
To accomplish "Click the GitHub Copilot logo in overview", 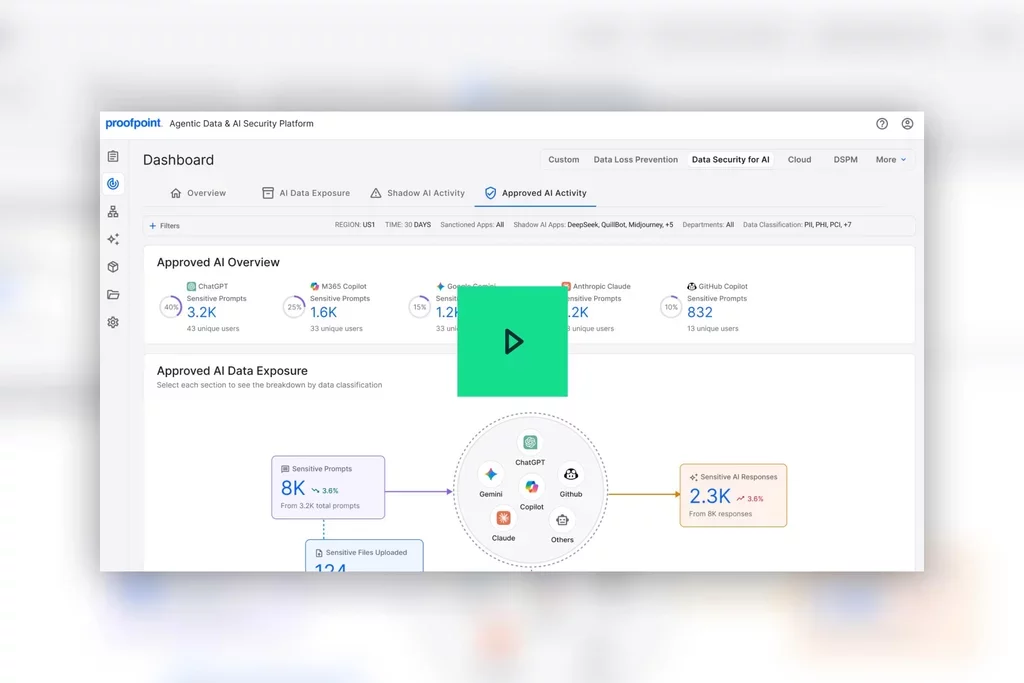I will [692, 286].
